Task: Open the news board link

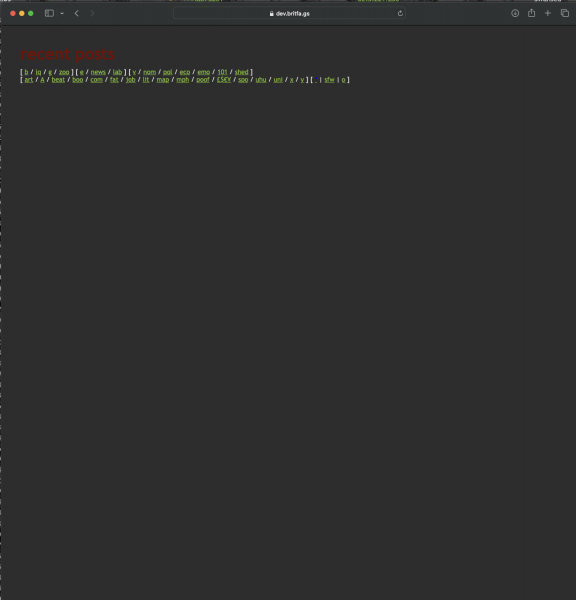Action: click(x=98, y=72)
